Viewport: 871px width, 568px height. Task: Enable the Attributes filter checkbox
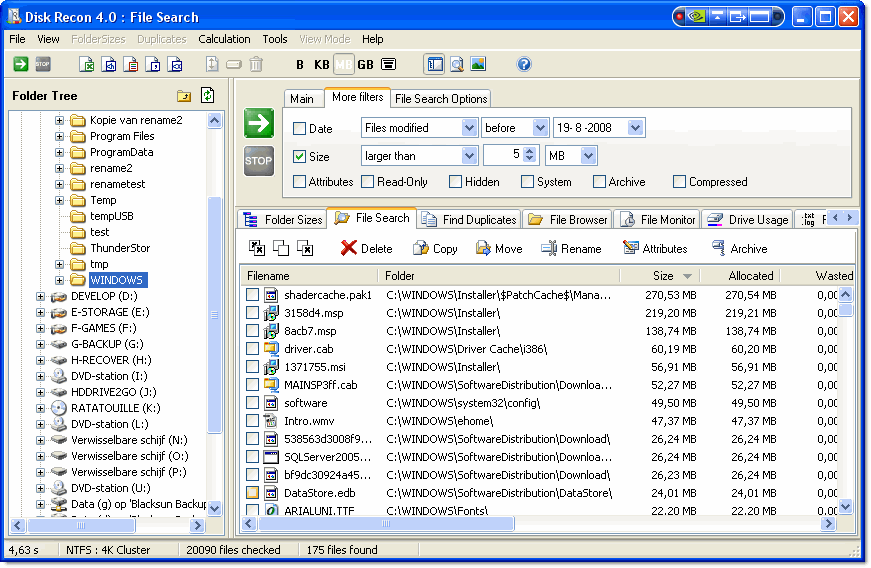tap(299, 182)
